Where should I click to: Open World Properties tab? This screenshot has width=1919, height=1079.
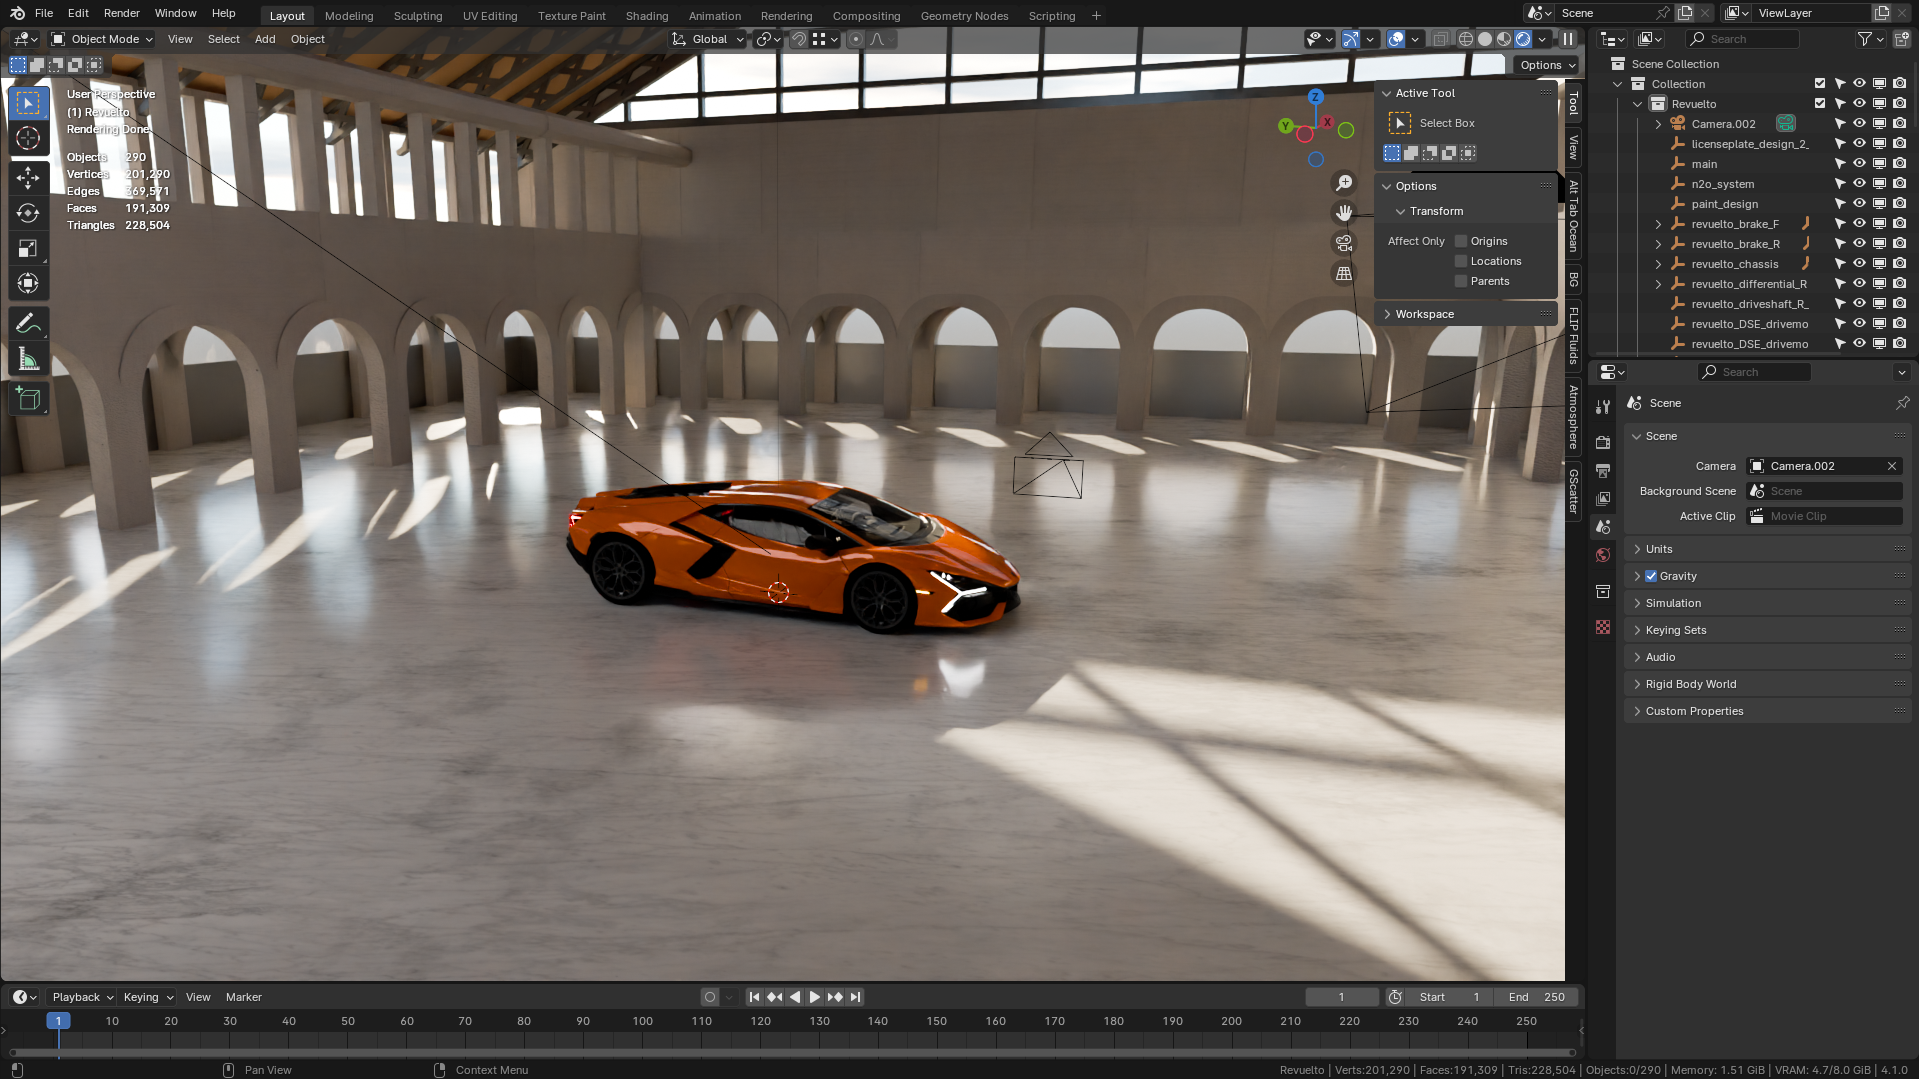pos(1603,555)
